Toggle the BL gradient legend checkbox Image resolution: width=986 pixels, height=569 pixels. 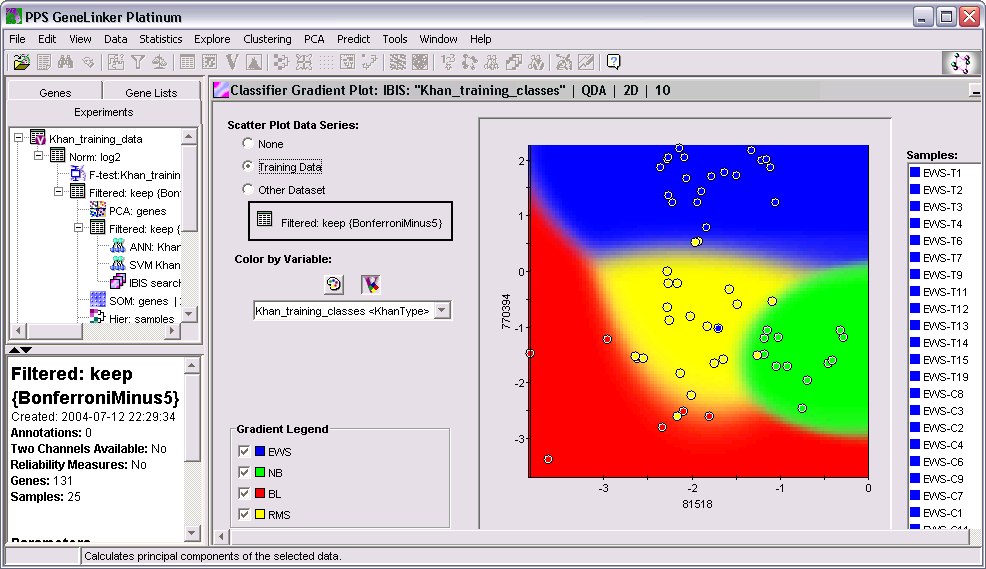(x=244, y=493)
